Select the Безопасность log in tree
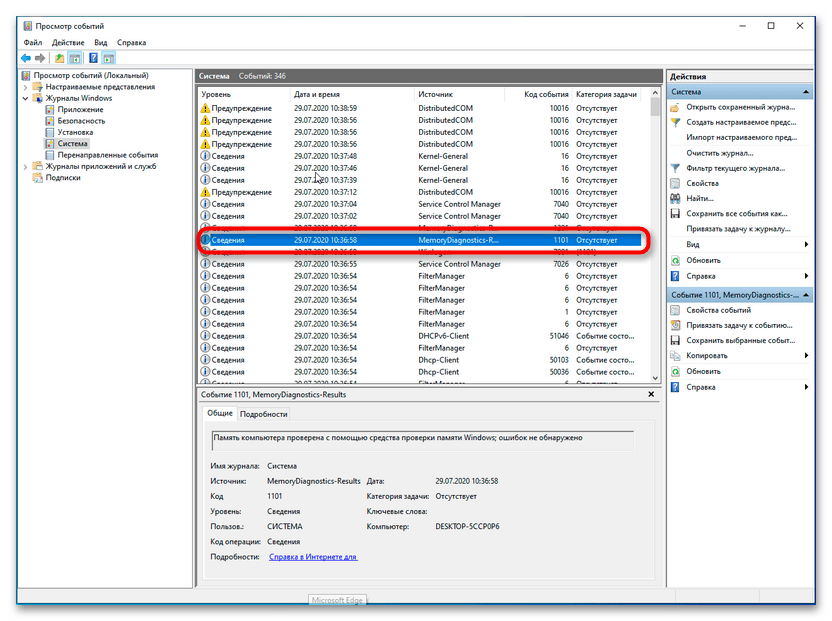The width and height of the screenshot is (832, 621). tap(75, 121)
